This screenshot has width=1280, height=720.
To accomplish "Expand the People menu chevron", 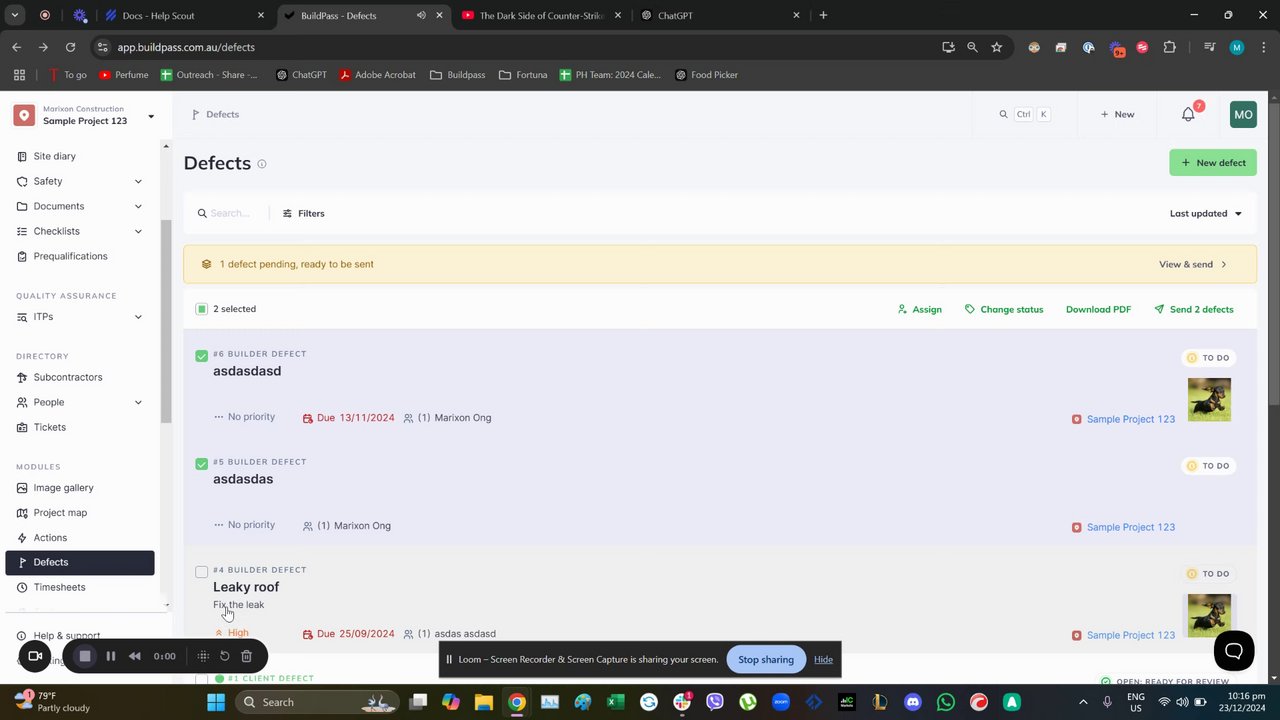I will (138, 402).
